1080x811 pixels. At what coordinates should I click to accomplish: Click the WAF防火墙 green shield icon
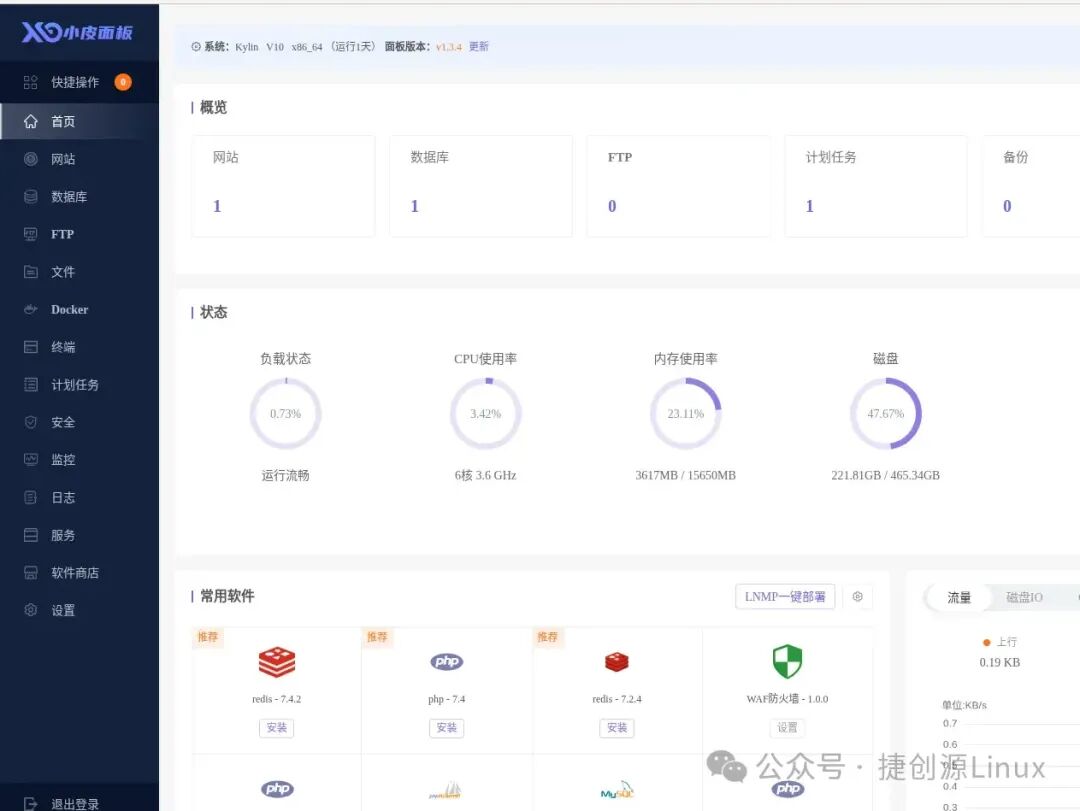787,661
